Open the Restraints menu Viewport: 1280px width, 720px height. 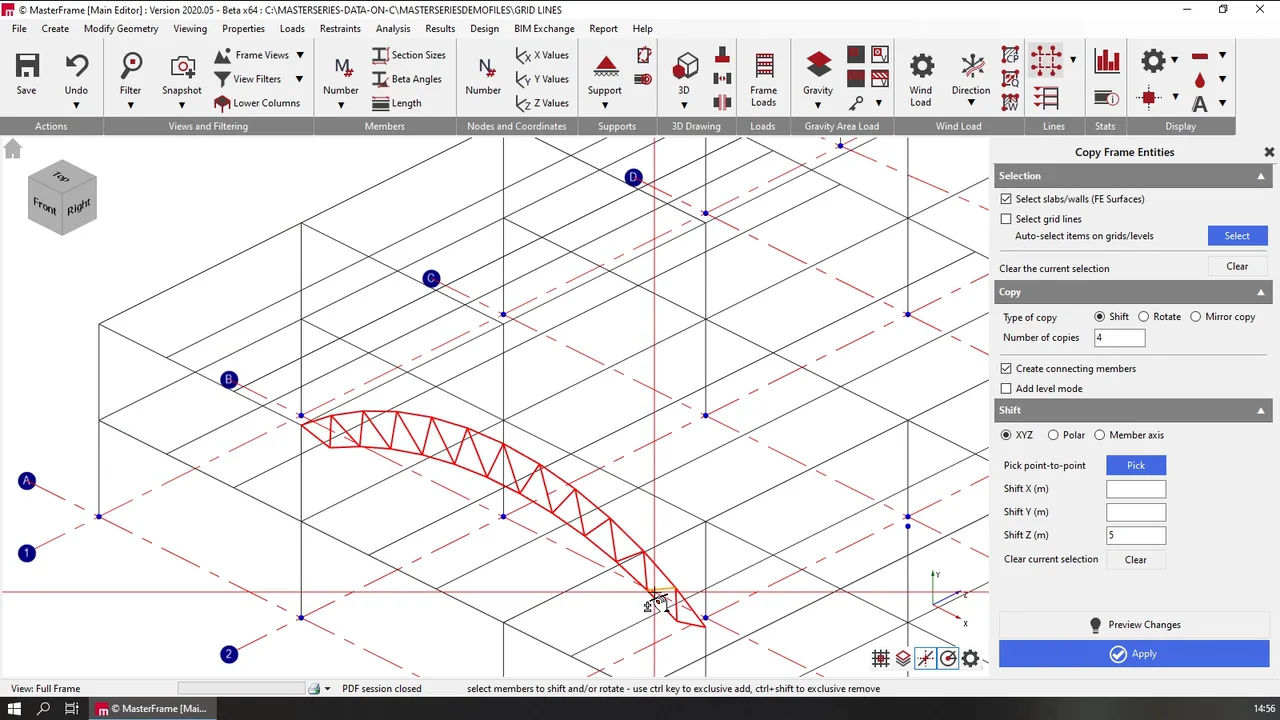click(x=340, y=29)
